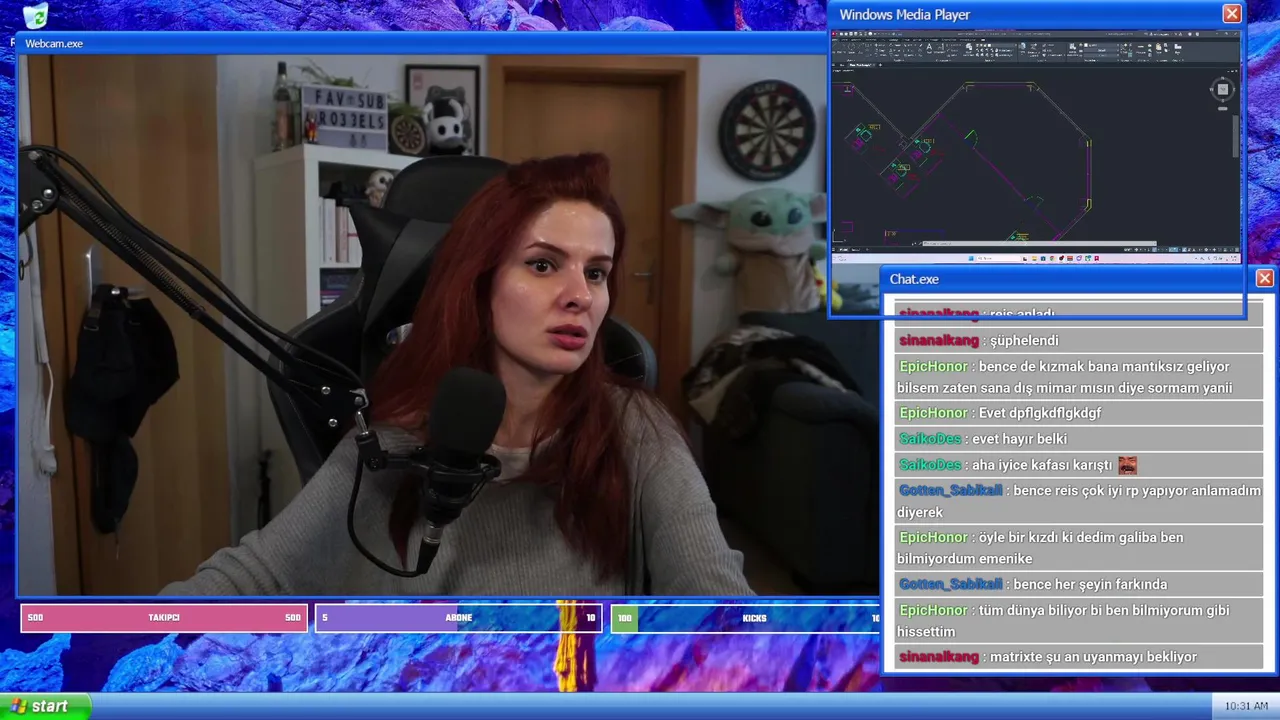
Task: Click EpicHonor's 'bence de kızmak' message
Action: (1078, 377)
